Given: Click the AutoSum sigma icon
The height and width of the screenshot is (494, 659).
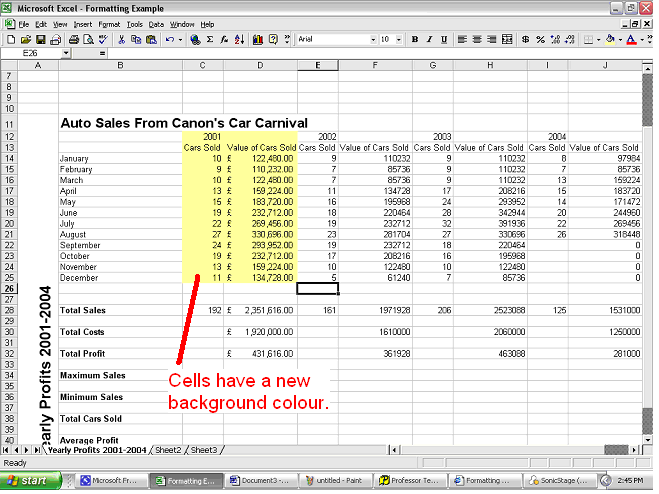Looking at the screenshot, I should pyautogui.click(x=209, y=39).
